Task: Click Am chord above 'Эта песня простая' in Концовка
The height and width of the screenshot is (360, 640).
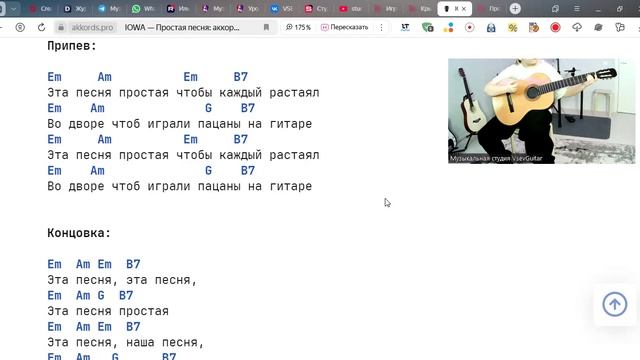Action: click(83, 296)
